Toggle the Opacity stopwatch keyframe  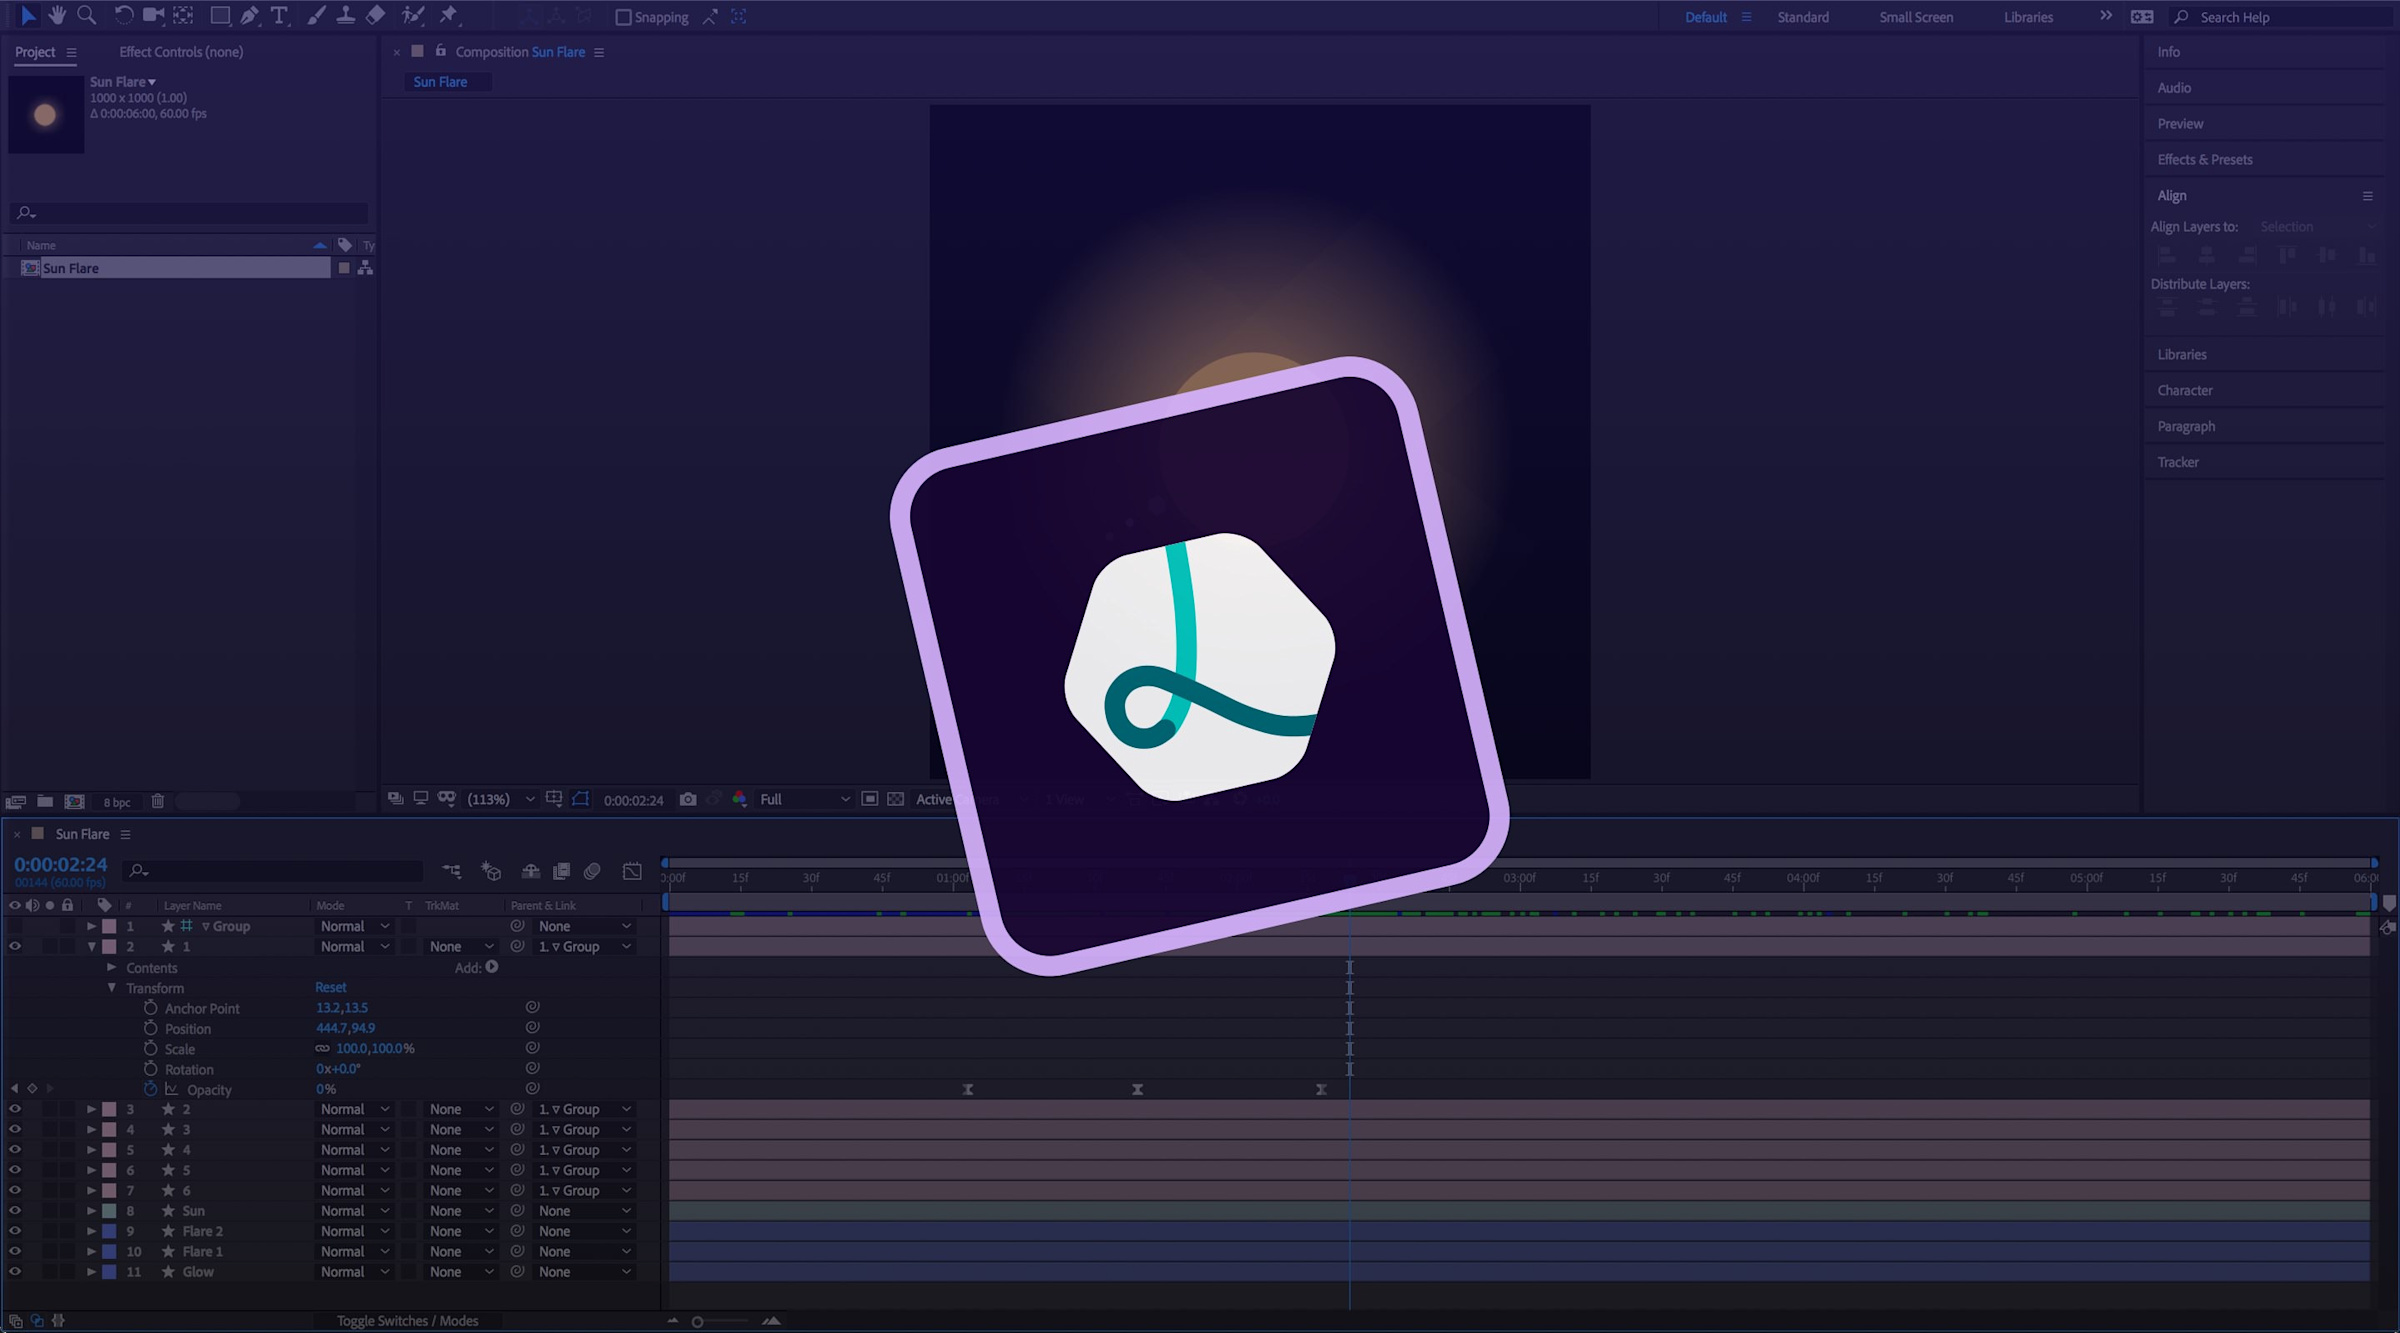click(x=152, y=1089)
